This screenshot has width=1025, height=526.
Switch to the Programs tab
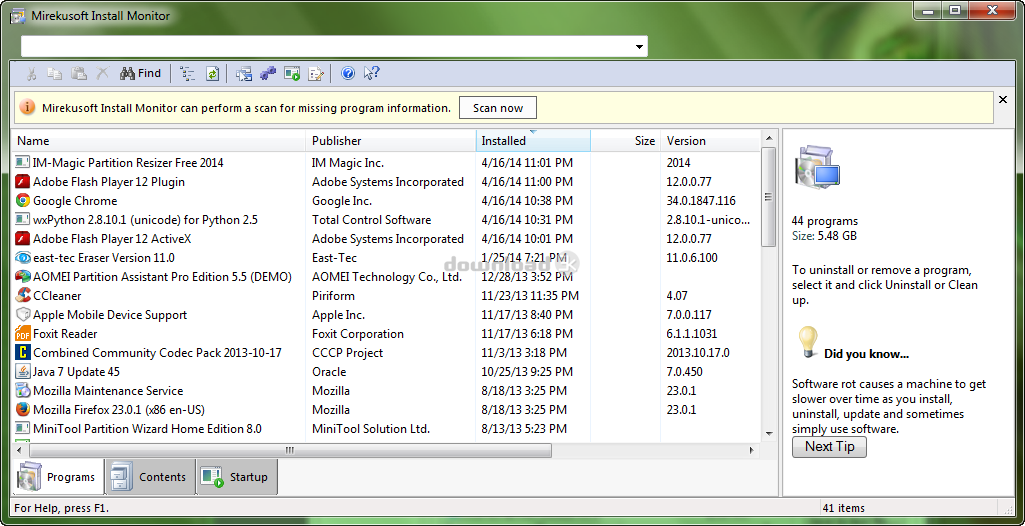(x=58, y=477)
